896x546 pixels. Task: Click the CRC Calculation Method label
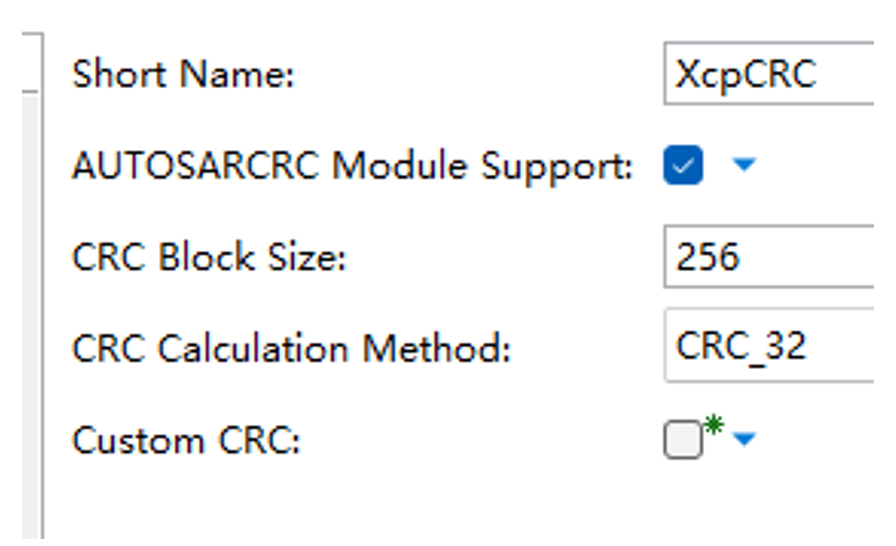click(x=291, y=349)
